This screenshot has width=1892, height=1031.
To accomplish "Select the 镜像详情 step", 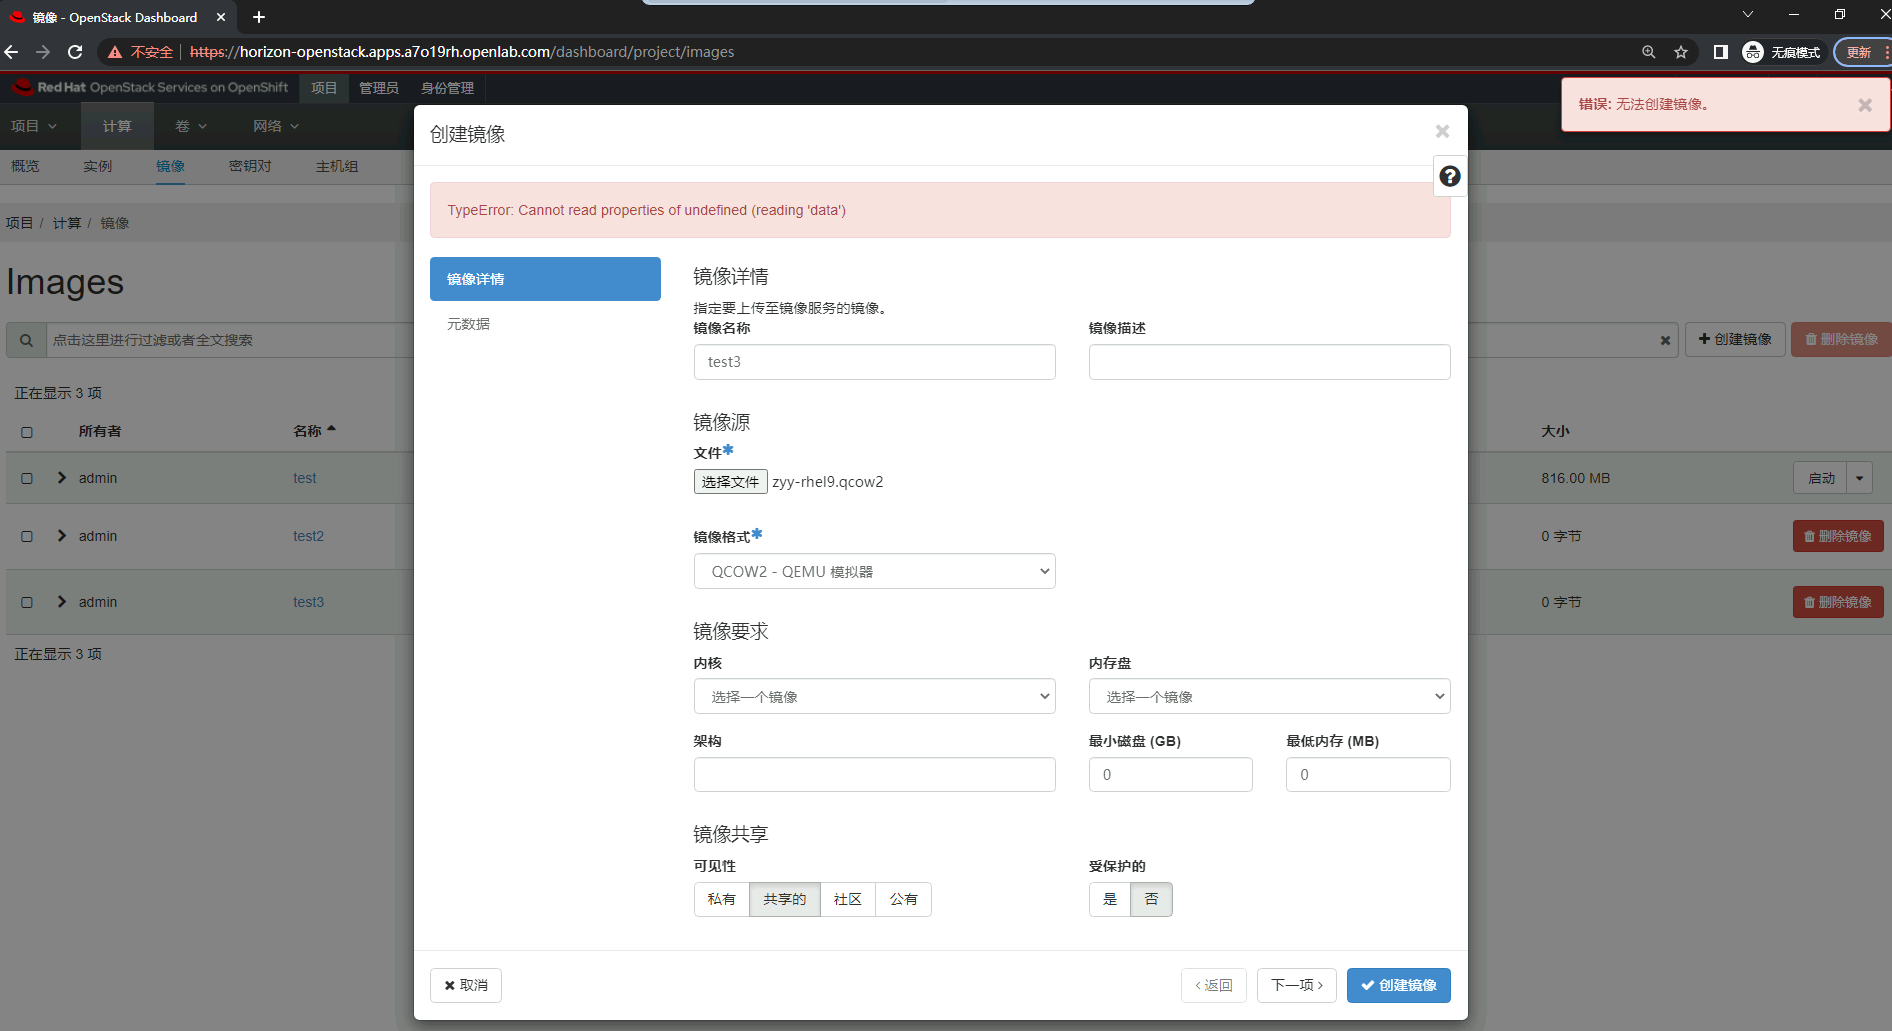I will point(545,279).
